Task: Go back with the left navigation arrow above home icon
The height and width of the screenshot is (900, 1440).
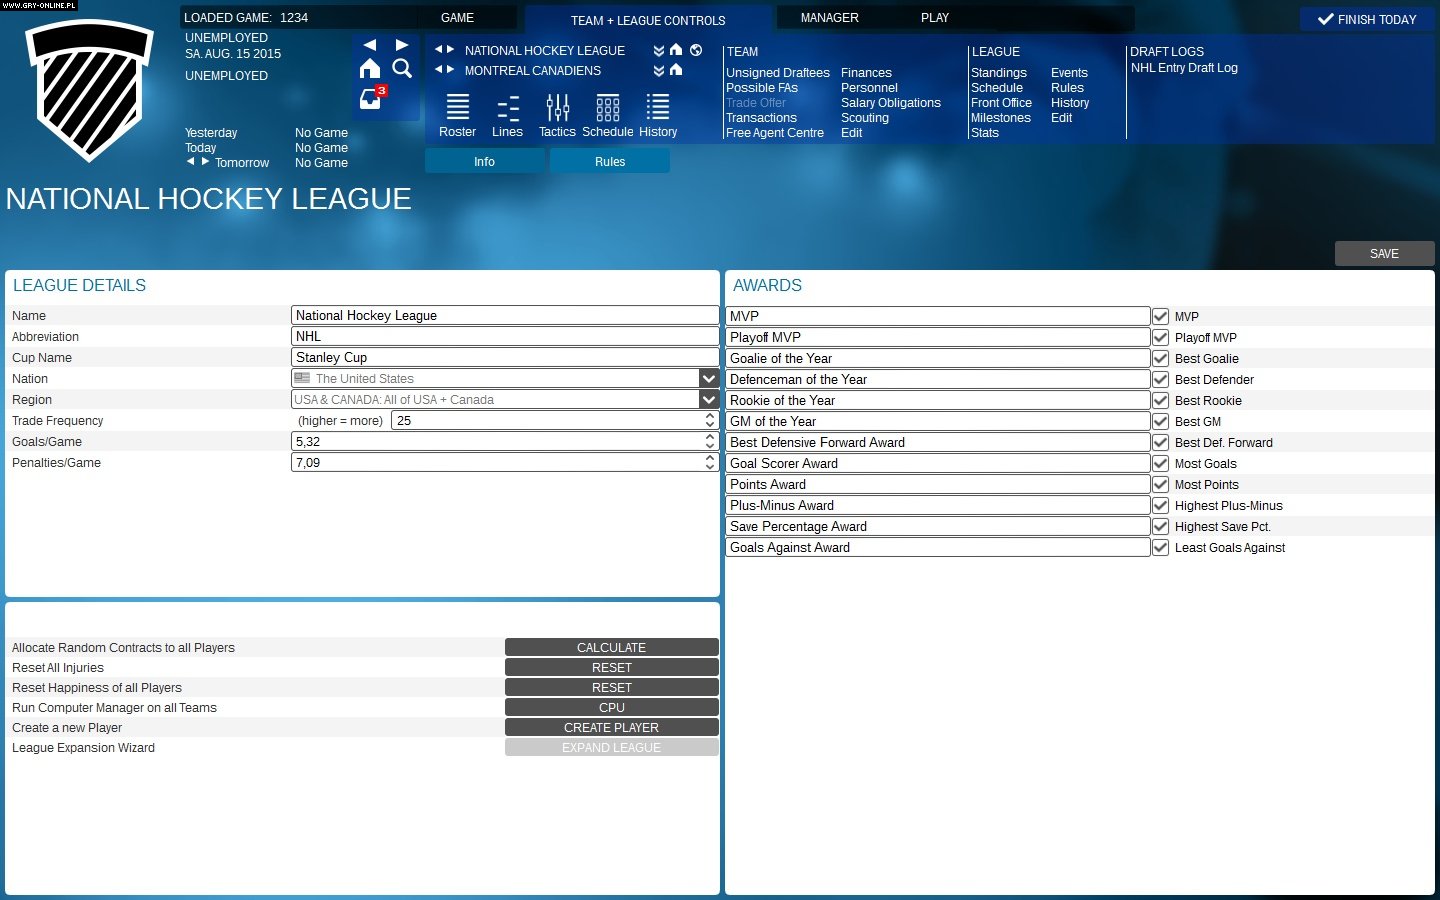Action: pos(370,45)
